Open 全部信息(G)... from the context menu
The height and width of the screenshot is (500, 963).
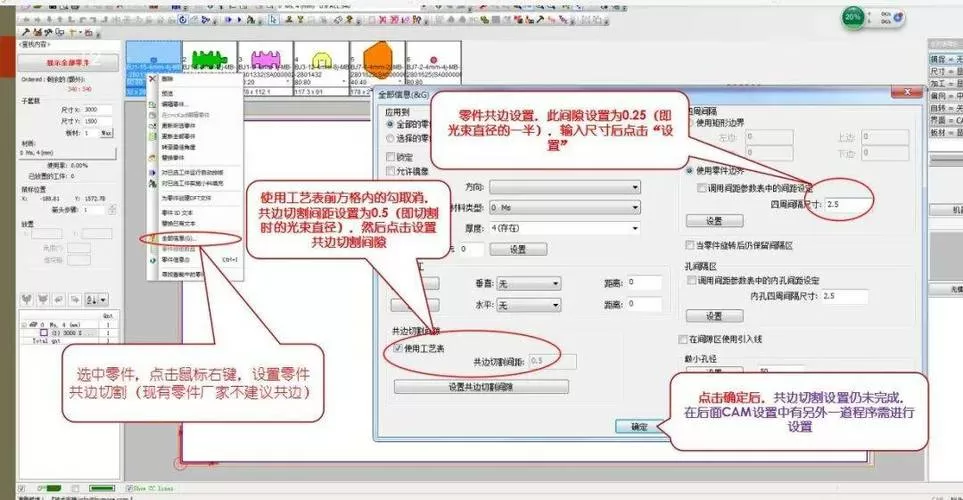179,238
